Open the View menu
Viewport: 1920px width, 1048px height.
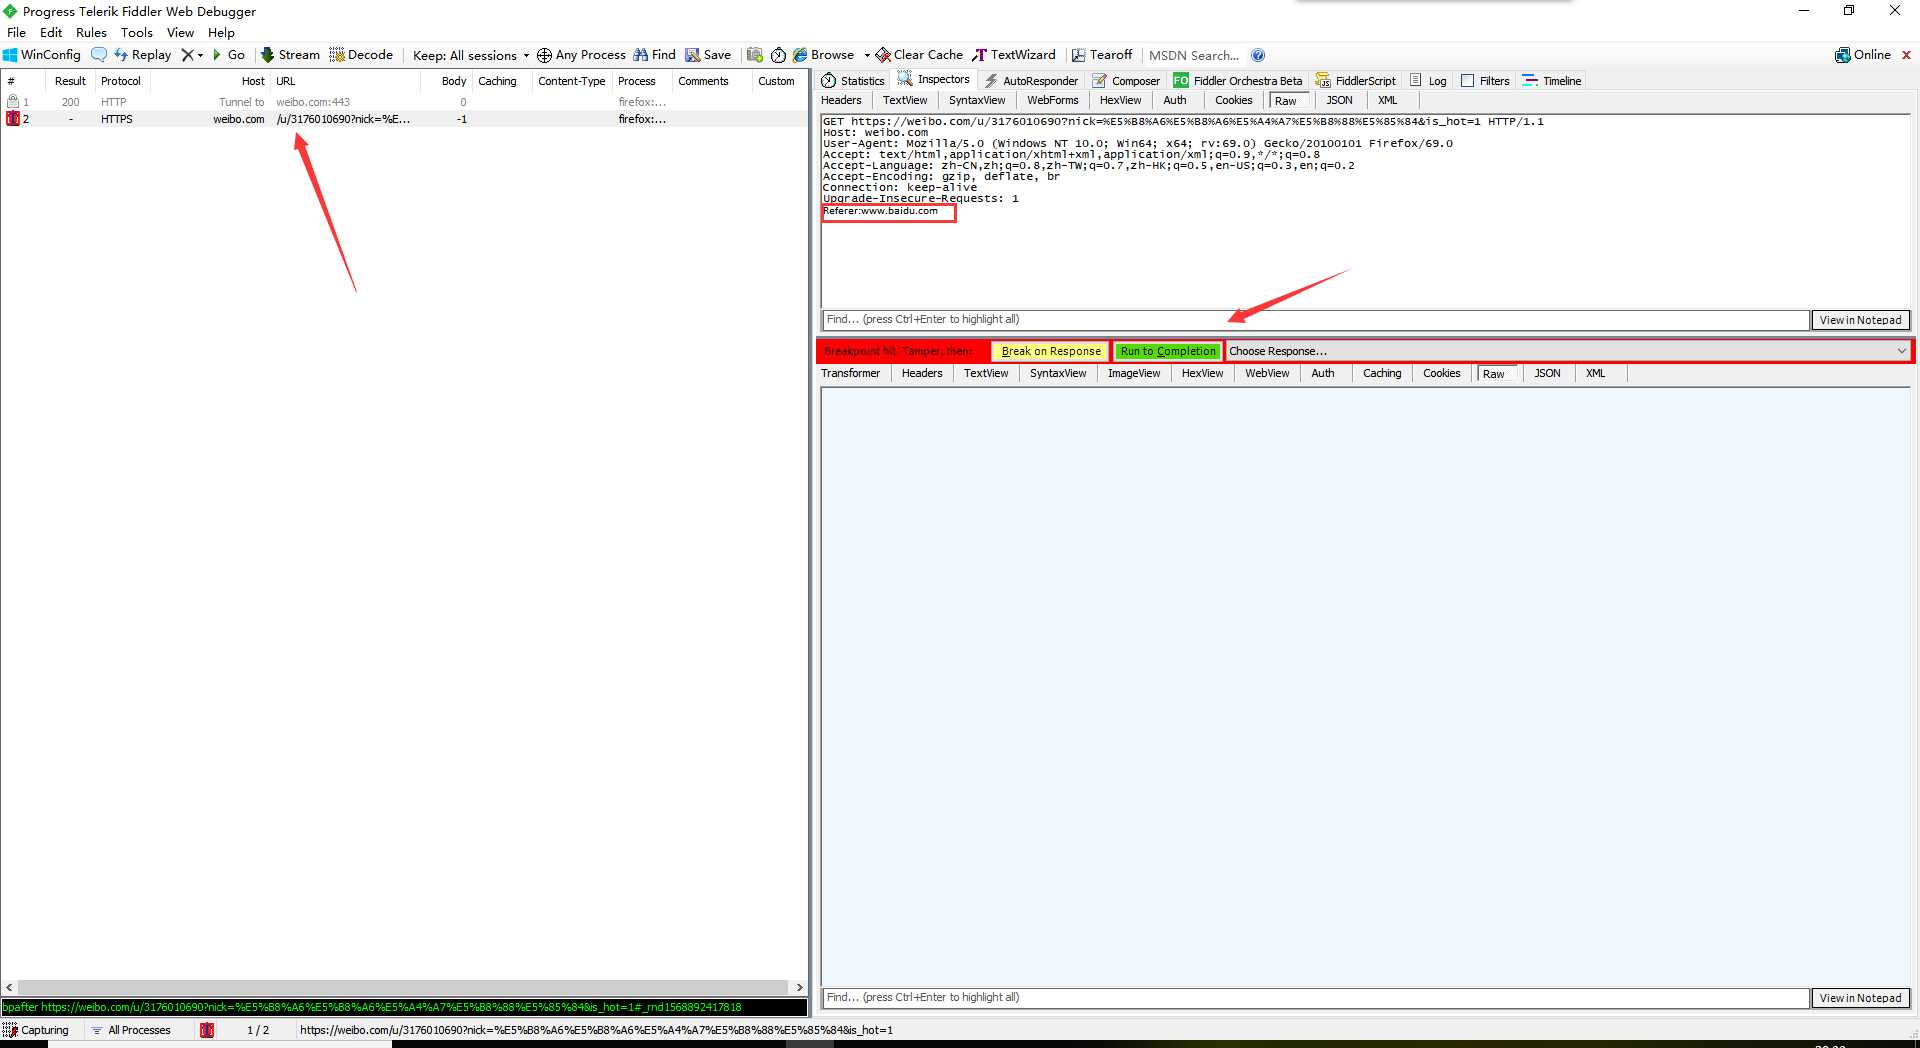tap(180, 33)
